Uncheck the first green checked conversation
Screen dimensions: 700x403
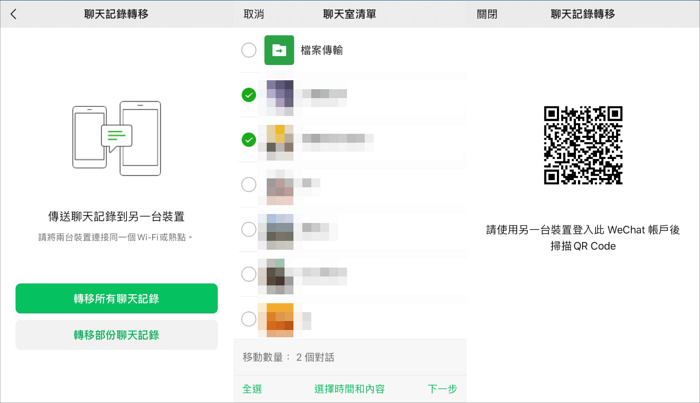pyautogui.click(x=249, y=95)
